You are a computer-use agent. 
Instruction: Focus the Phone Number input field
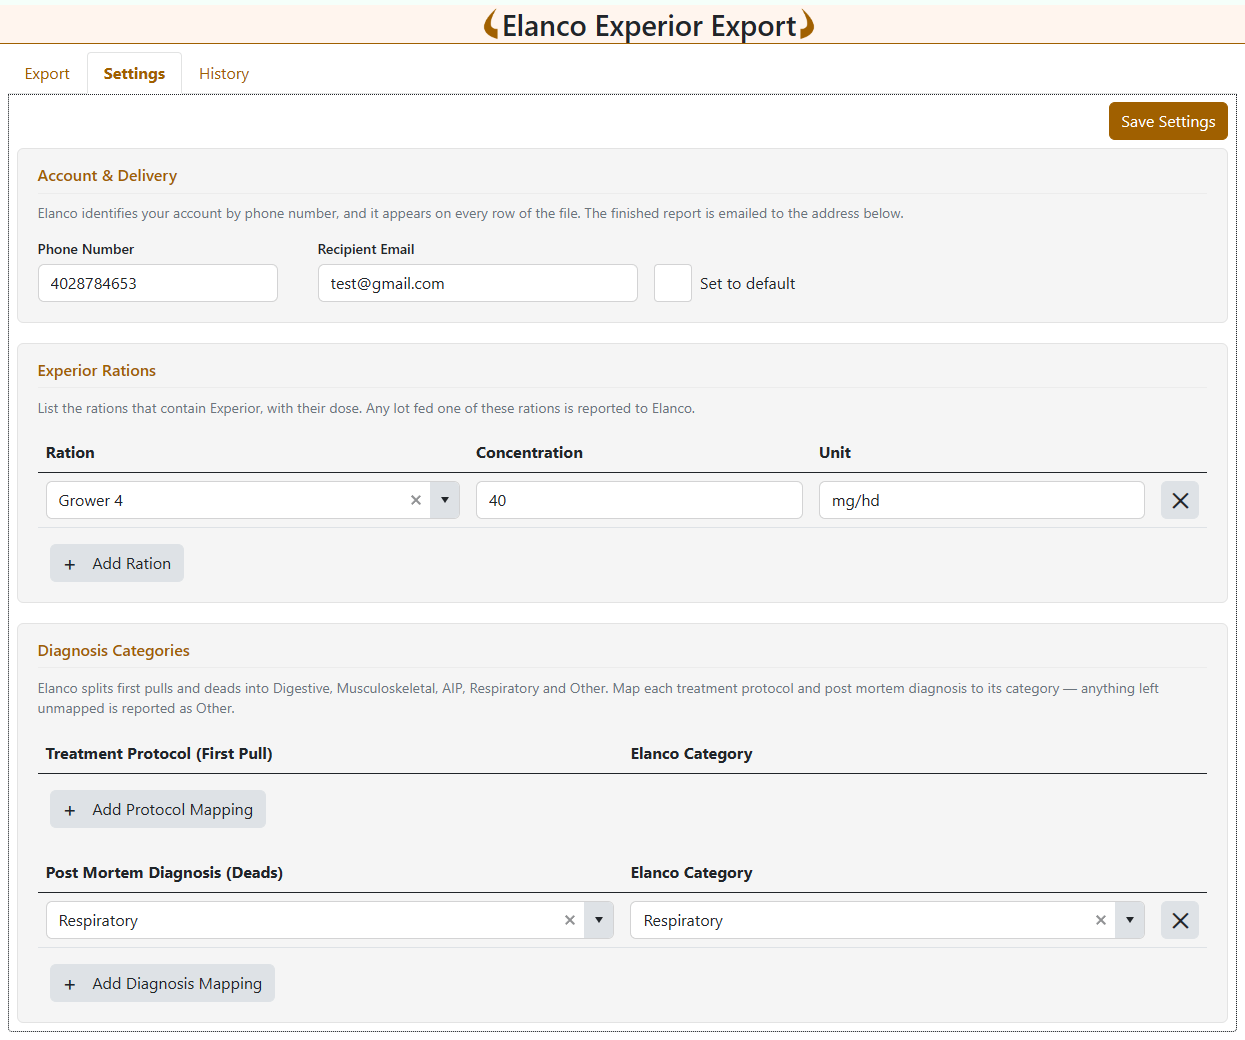pyautogui.click(x=158, y=283)
